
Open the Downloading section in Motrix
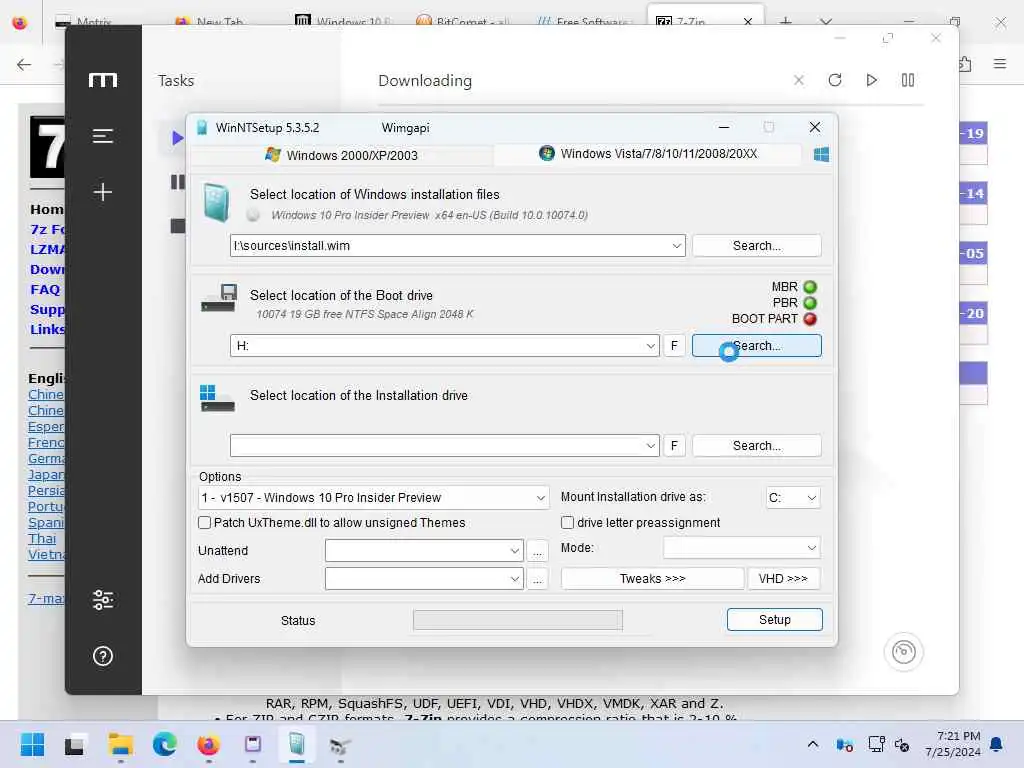coord(424,80)
